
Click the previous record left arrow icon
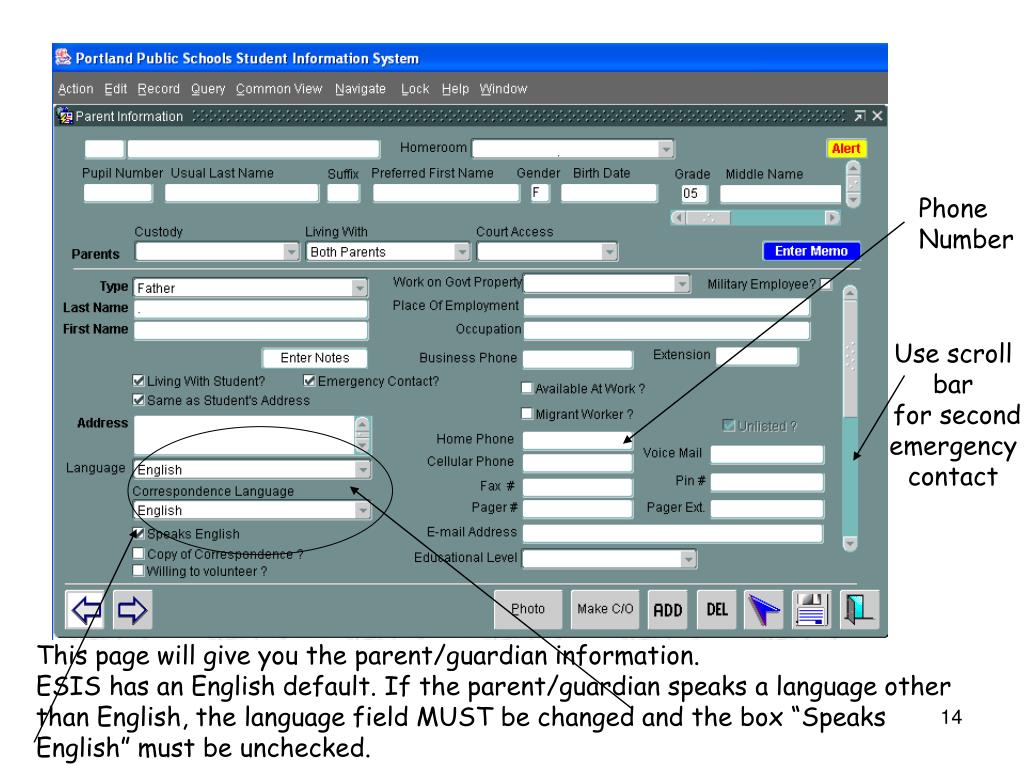pyautogui.click(x=85, y=610)
